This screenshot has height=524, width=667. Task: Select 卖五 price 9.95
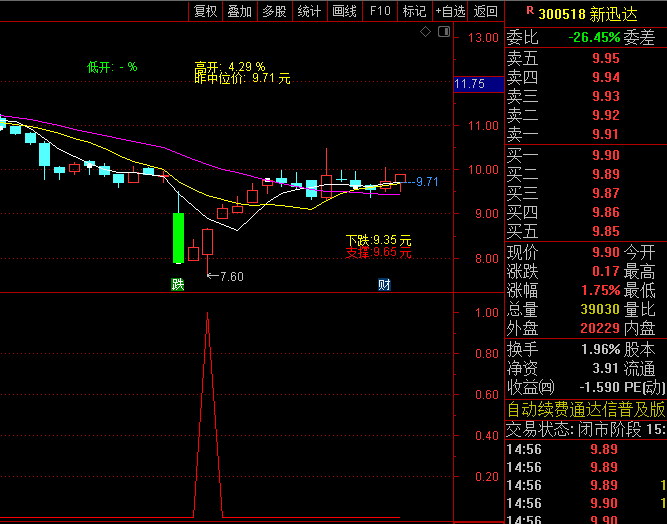coord(606,58)
